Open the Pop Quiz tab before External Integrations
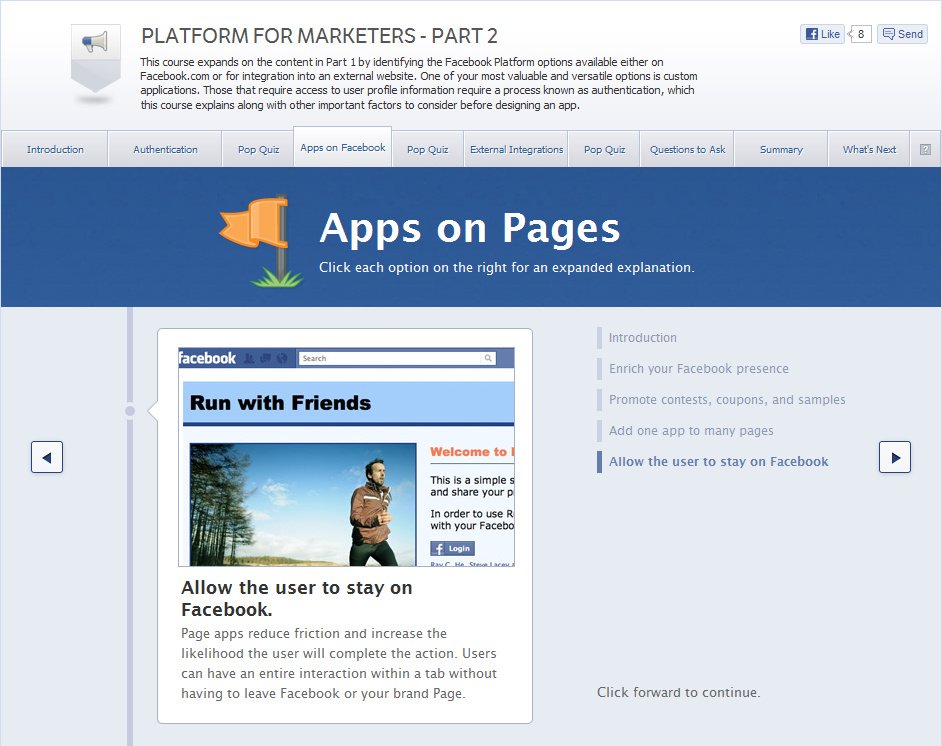942x746 pixels. [x=427, y=149]
